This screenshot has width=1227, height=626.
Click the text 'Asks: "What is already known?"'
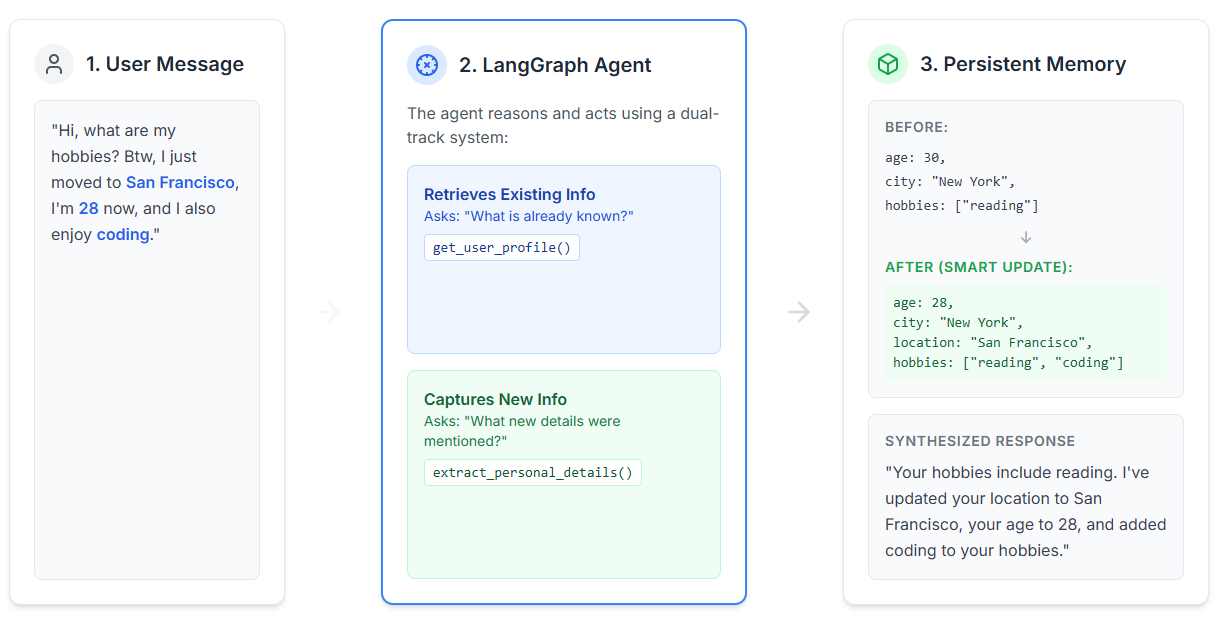(x=529, y=216)
